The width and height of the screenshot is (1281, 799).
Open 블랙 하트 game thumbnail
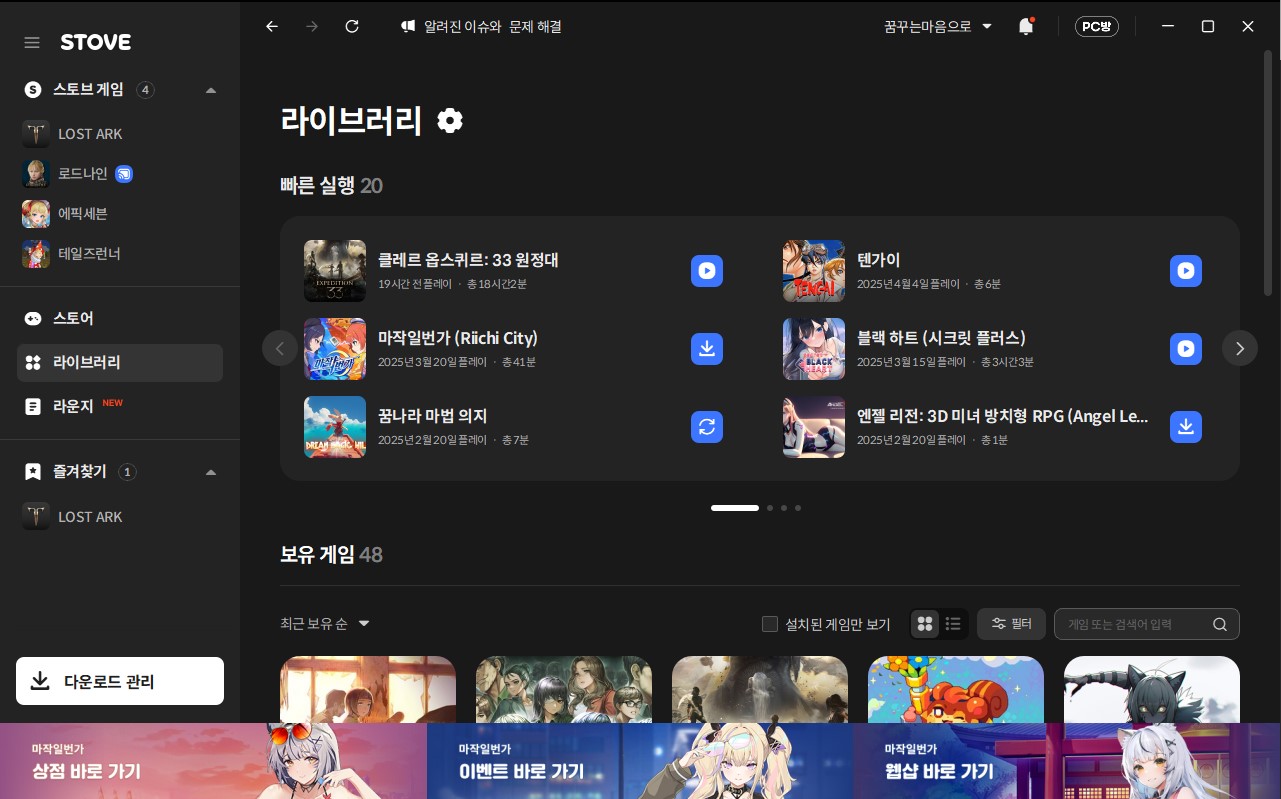[814, 349]
